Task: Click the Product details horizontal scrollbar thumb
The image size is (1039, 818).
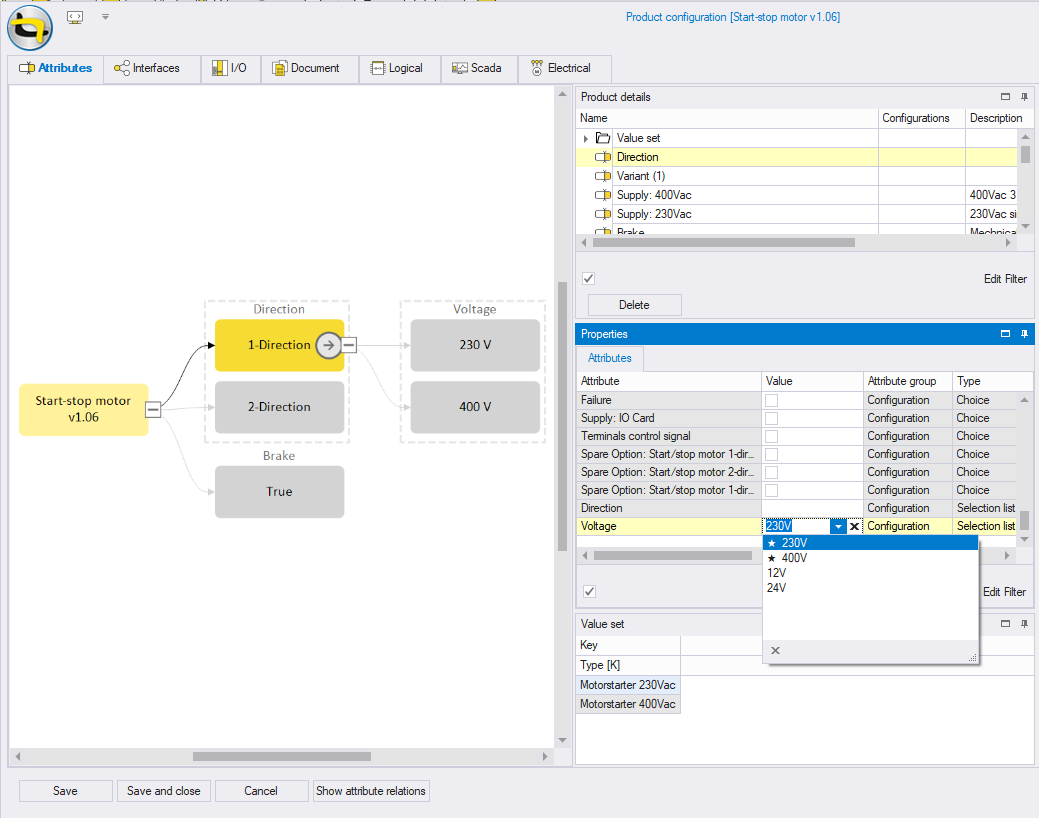Action: click(724, 243)
